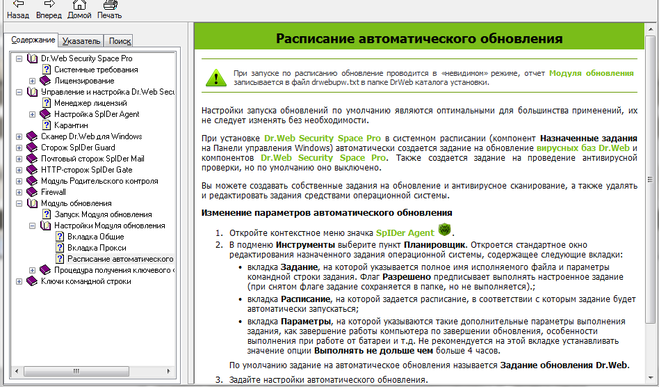Open the вирусных баз Dr.Web link
Viewport: 659px width, 387px height.
pos(583,148)
